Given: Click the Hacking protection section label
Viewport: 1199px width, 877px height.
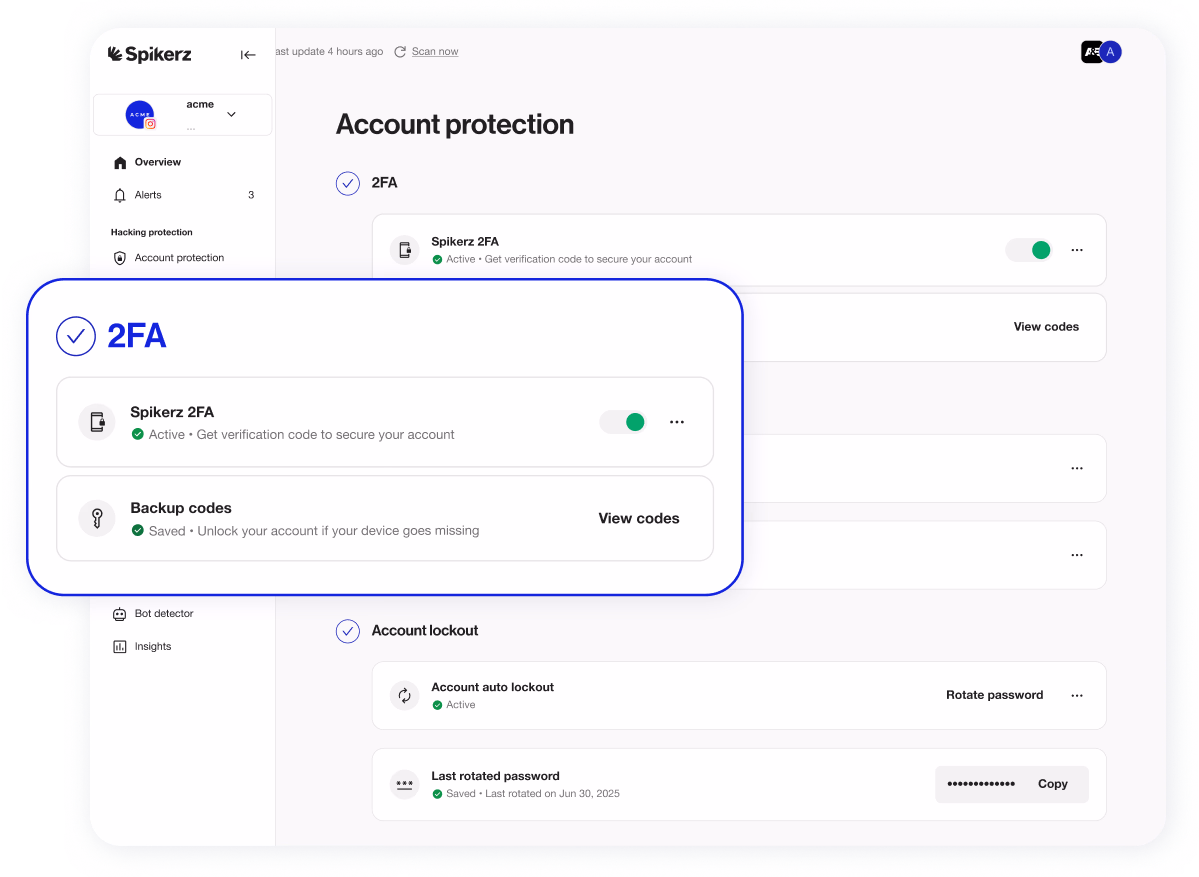Looking at the screenshot, I should [151, 232].
